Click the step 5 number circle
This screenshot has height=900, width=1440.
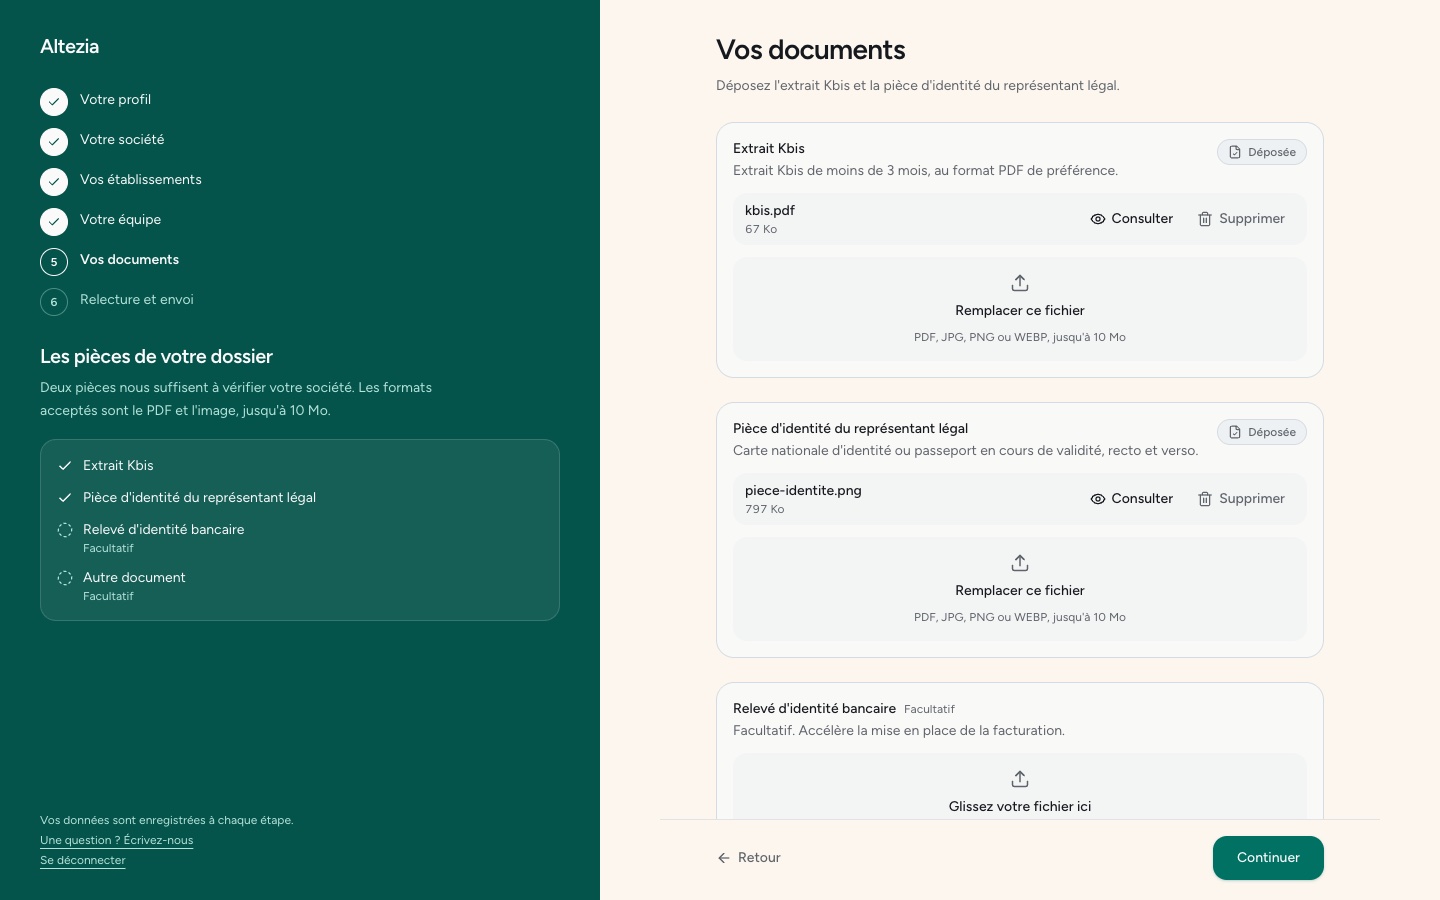pyautogui.click(x=54, y=262)
